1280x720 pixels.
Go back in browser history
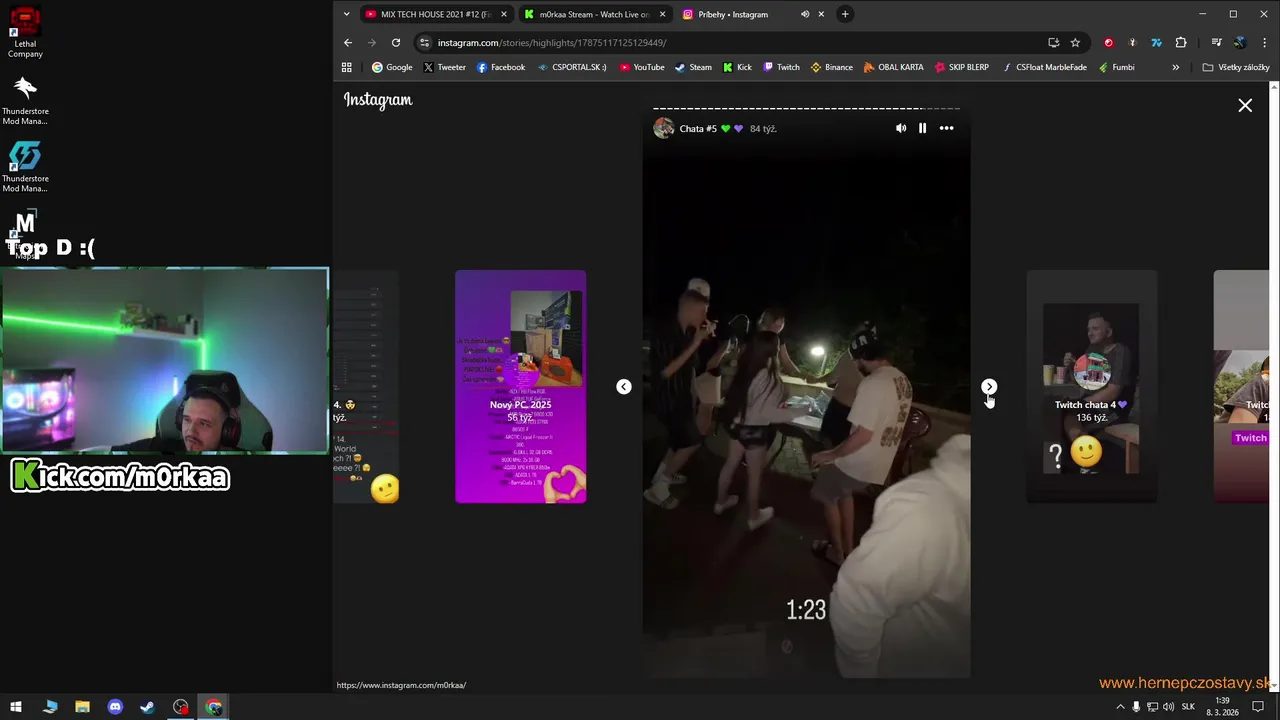click(x=348, y=42)
